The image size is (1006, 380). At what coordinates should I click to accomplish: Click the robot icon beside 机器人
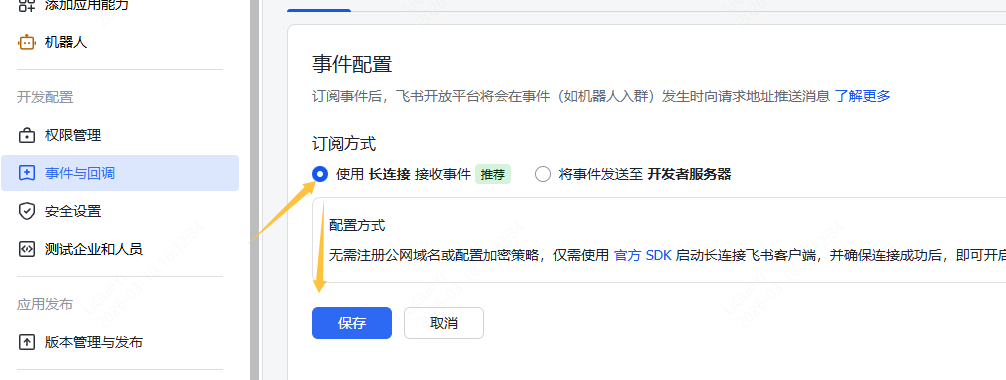(26, 42)
